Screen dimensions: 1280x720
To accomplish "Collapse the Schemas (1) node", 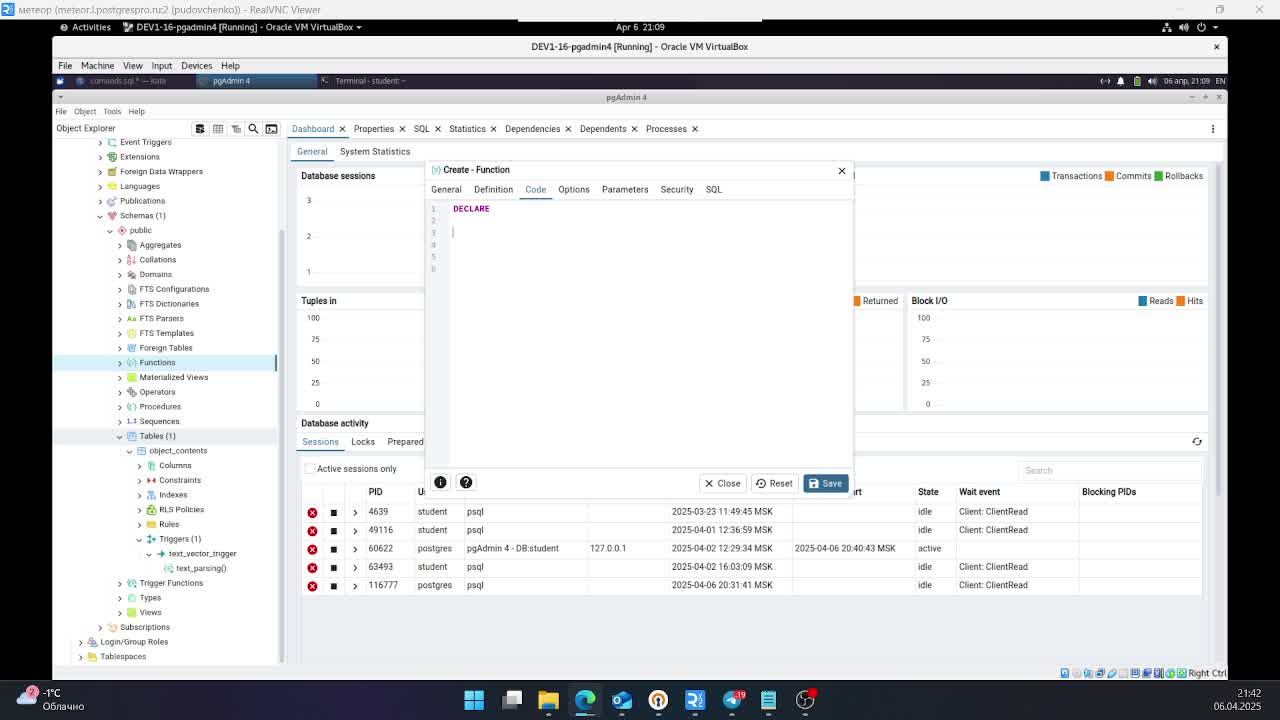I will 100,216.
